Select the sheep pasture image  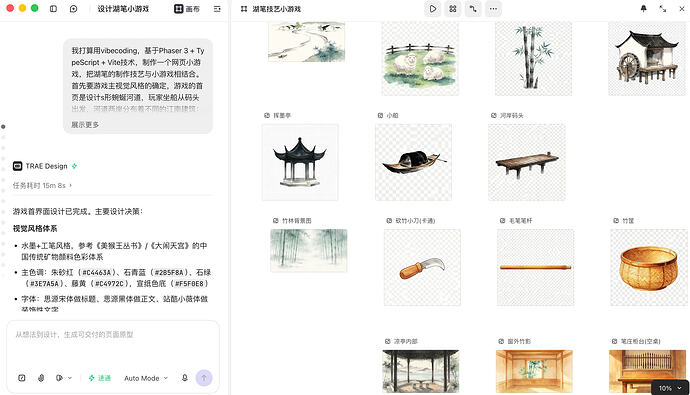point(420,59)
